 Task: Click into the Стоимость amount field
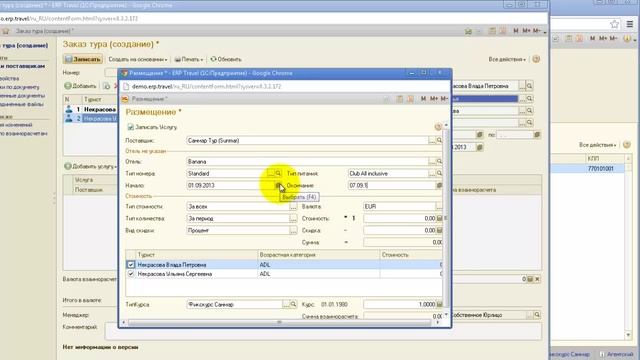pyautogui.click(x=400, y=219)
